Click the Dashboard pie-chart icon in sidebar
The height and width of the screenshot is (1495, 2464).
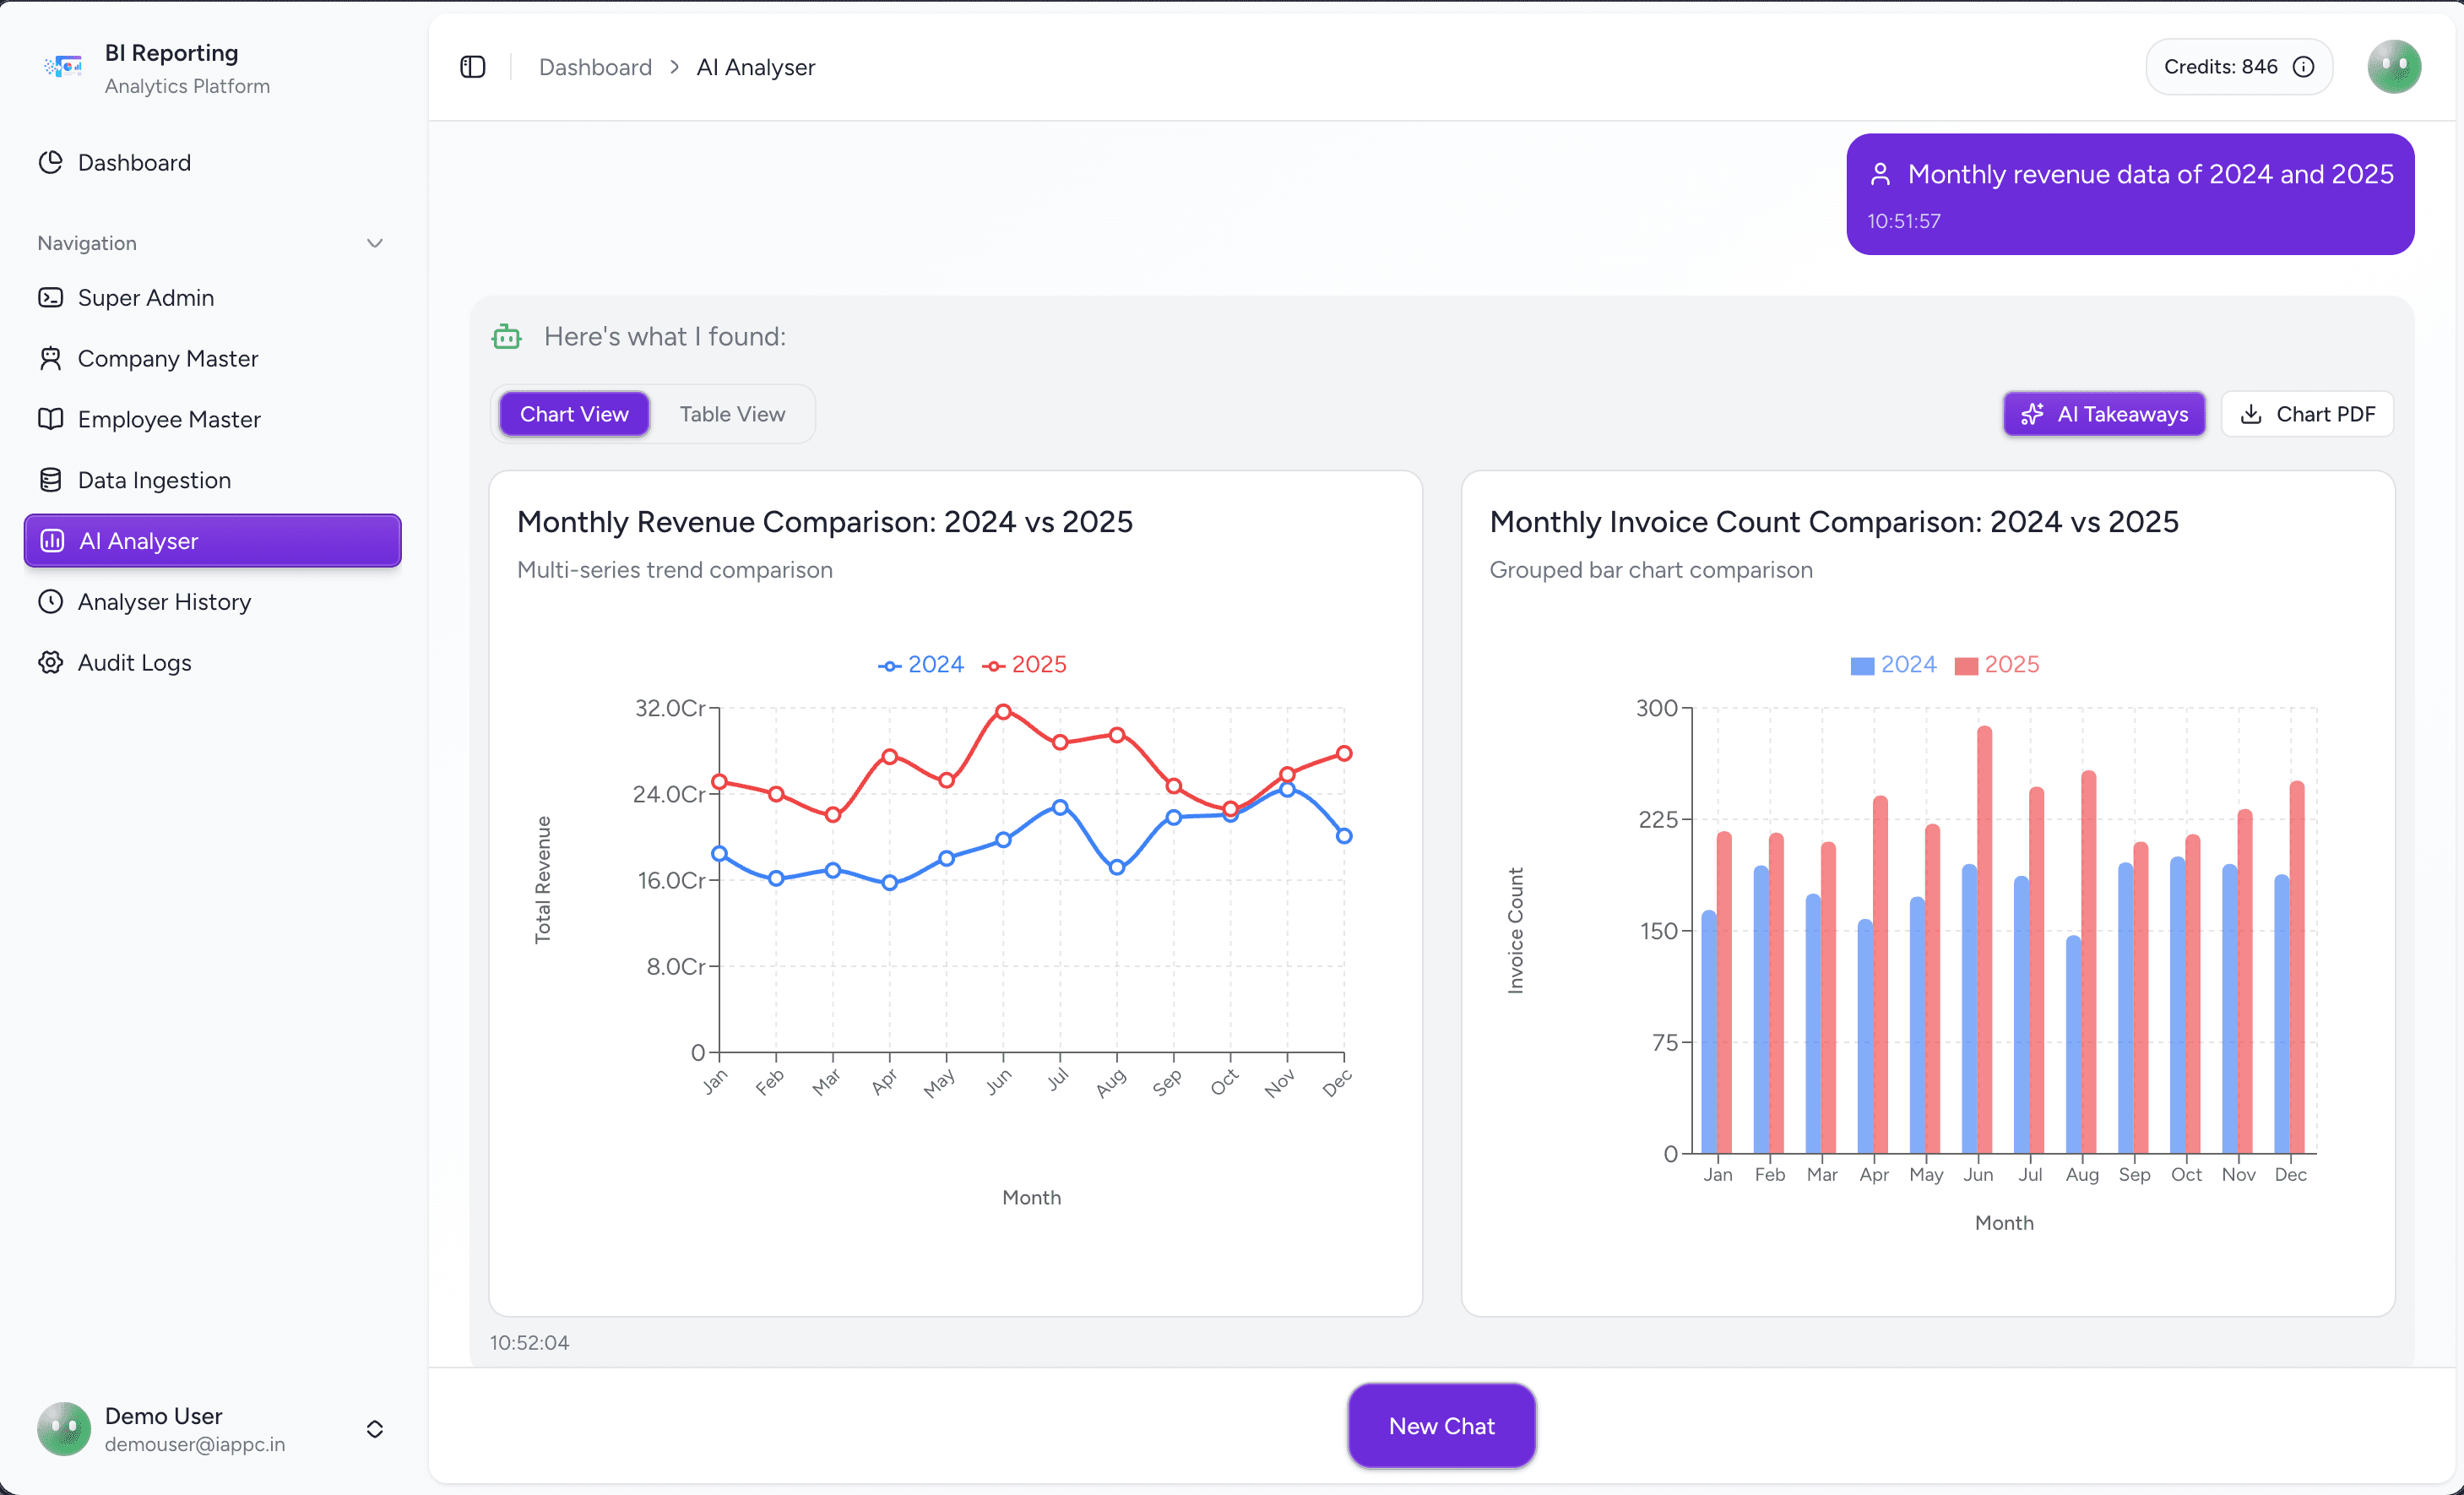click(x=50, y=162)
